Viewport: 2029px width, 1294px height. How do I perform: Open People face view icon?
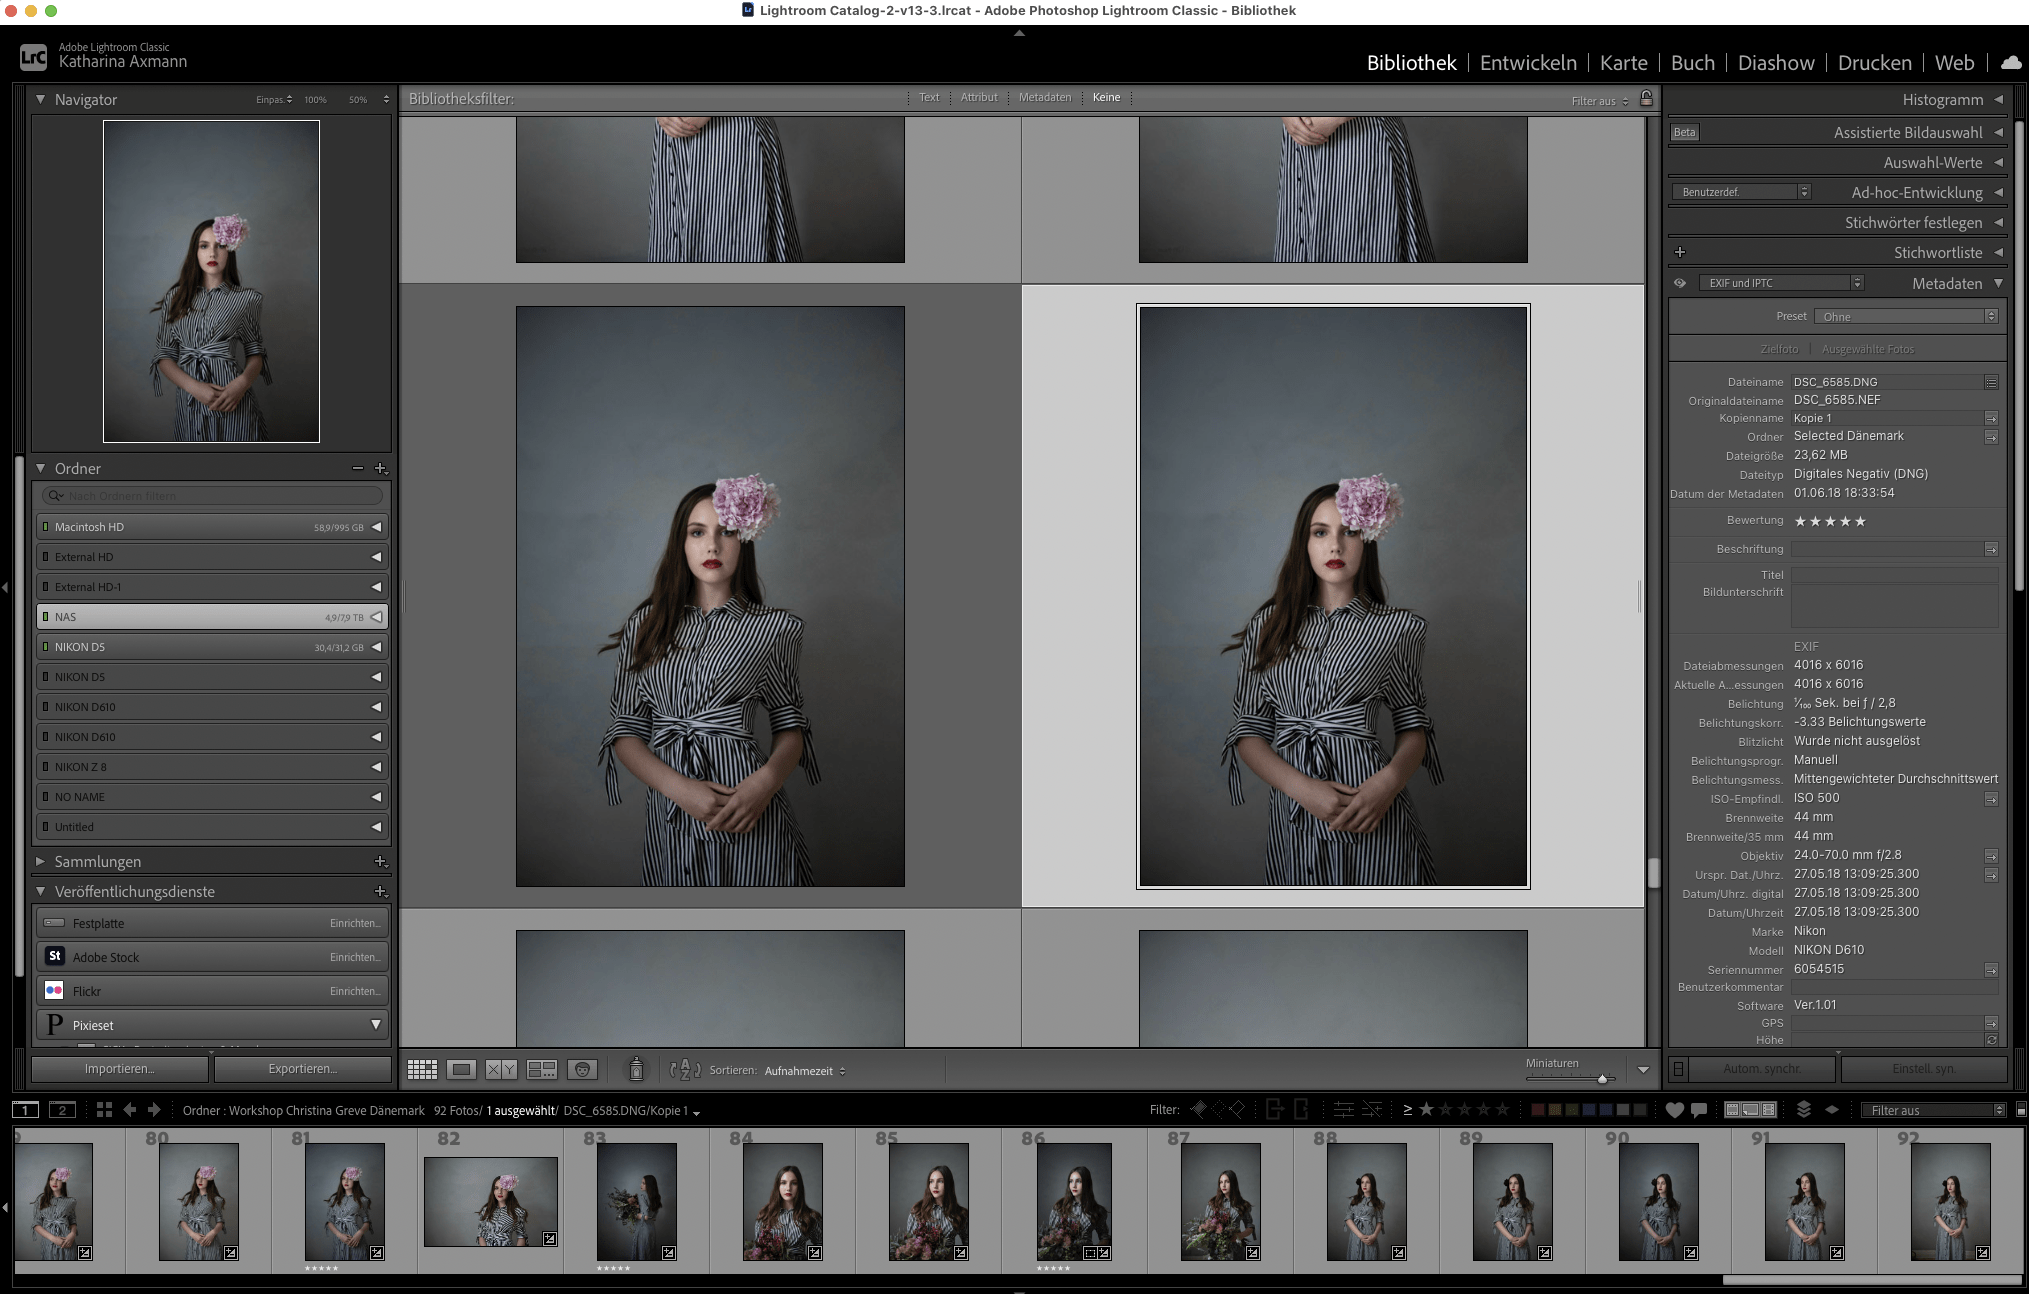tap(582, 1070)
